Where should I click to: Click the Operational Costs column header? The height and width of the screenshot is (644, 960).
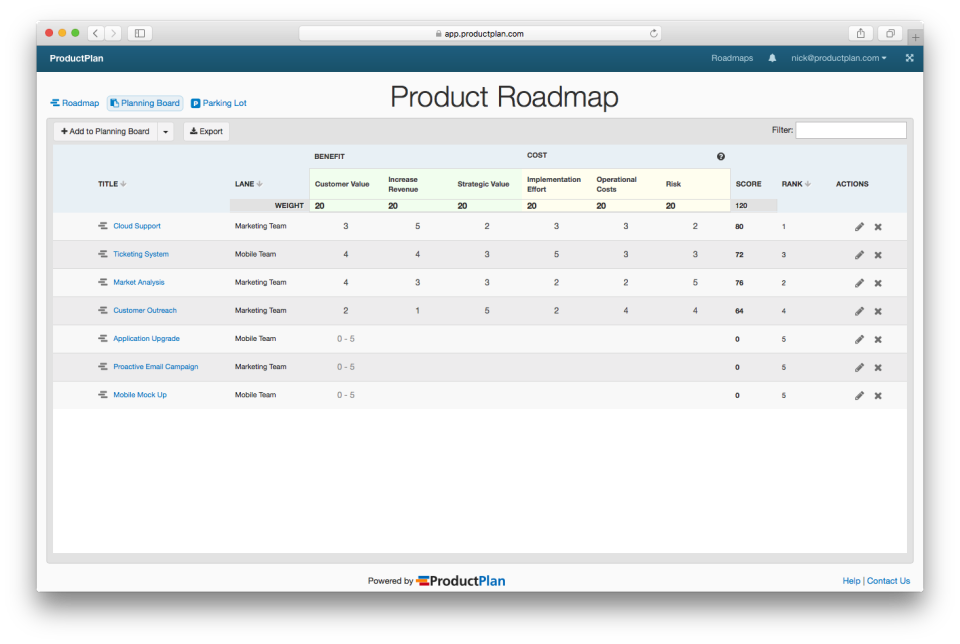tap(617, 184)
